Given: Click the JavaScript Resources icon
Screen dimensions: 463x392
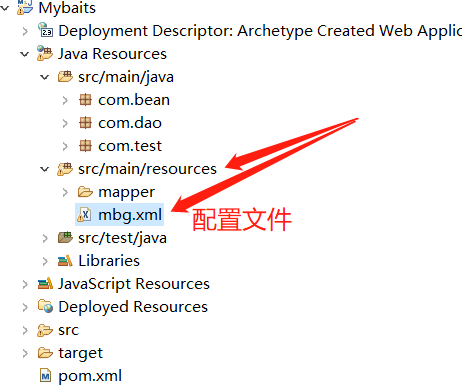Looking at the screenshot, I should 45,284.
